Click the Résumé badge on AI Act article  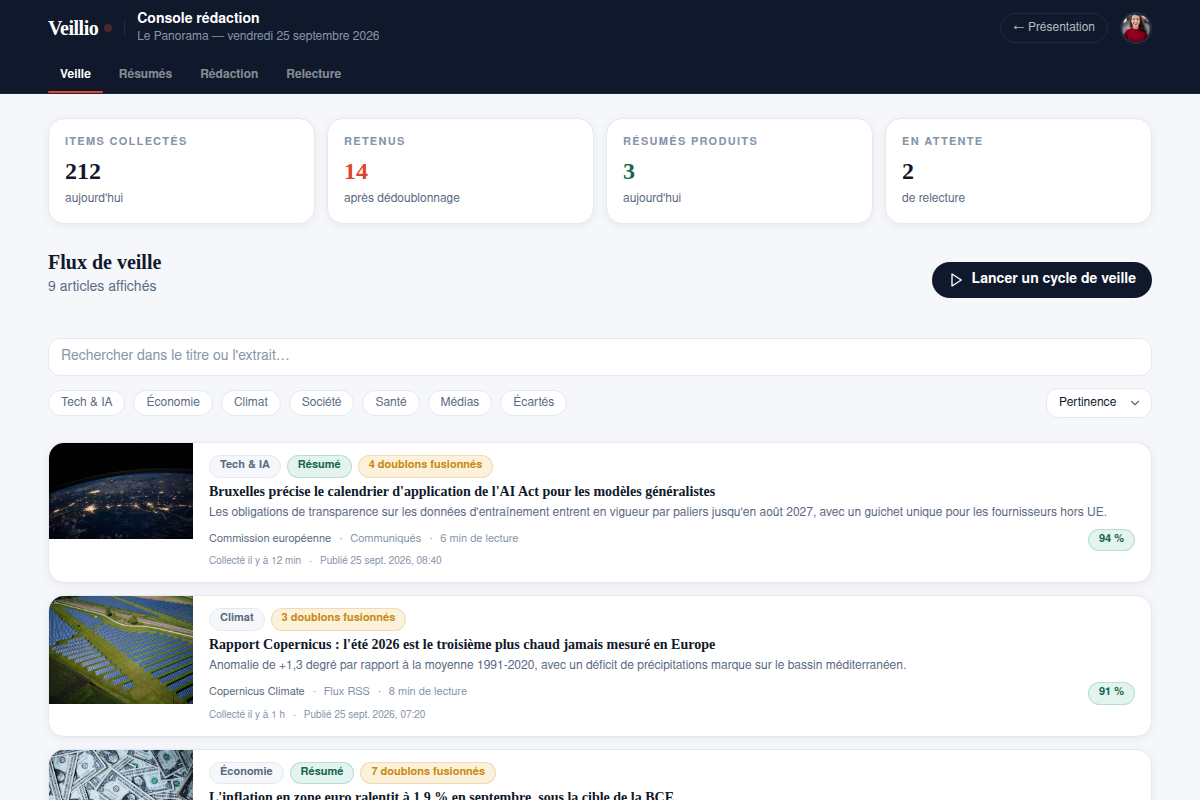pos(319,465)
